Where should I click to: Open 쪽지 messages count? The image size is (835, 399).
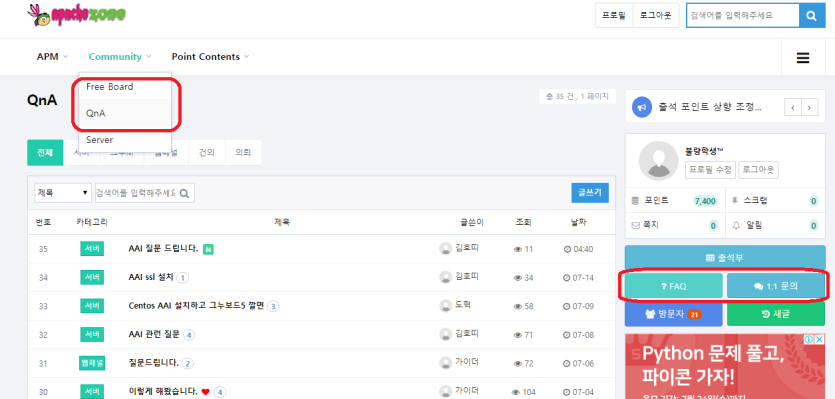pyautogui.click(x=713, y=225)
